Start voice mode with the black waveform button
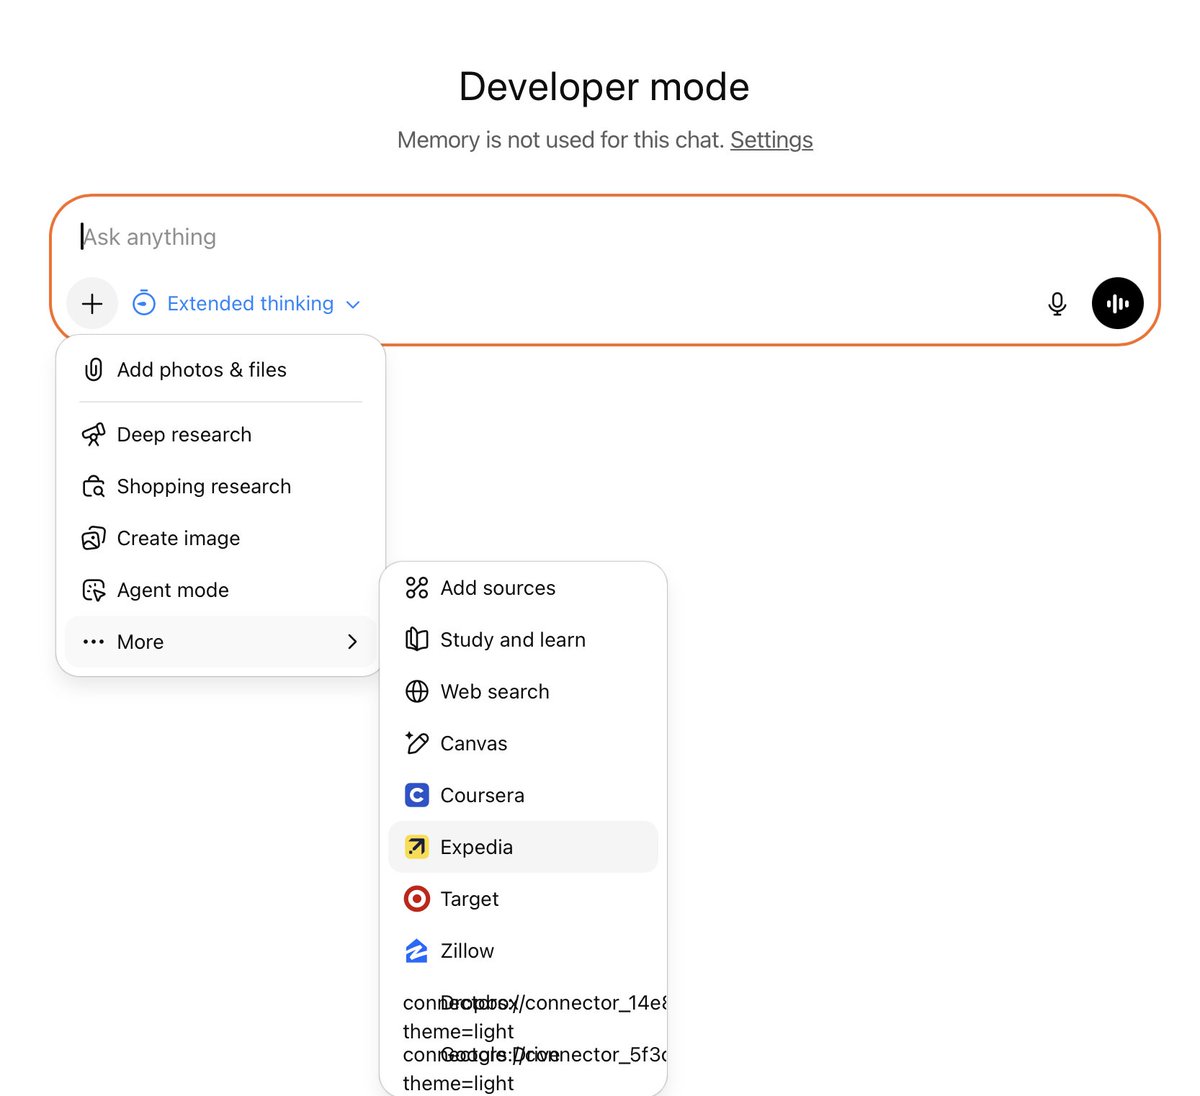This screenshot has width=1200, height=1096. click(x=1117, y=303)
